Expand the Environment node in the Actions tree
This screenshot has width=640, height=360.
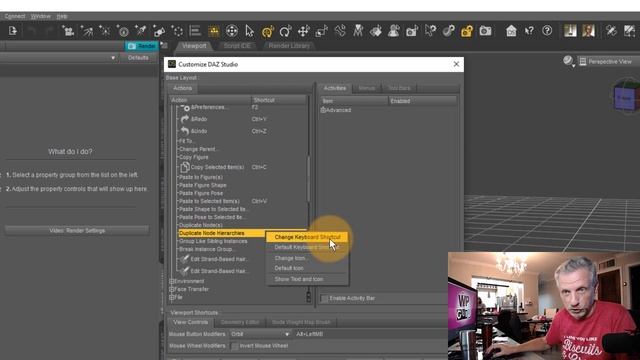click(x=172, y=281)
